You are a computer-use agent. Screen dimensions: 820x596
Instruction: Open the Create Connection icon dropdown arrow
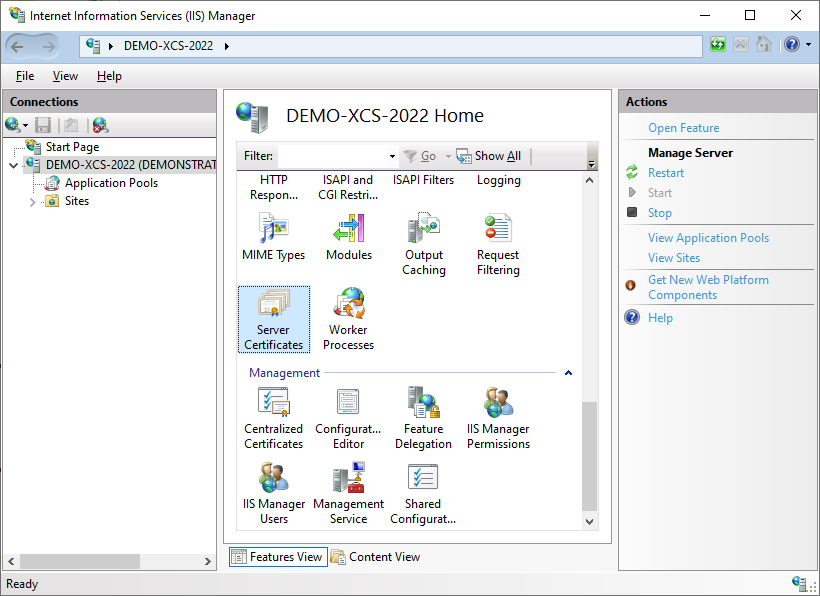[x=25, y=125]
